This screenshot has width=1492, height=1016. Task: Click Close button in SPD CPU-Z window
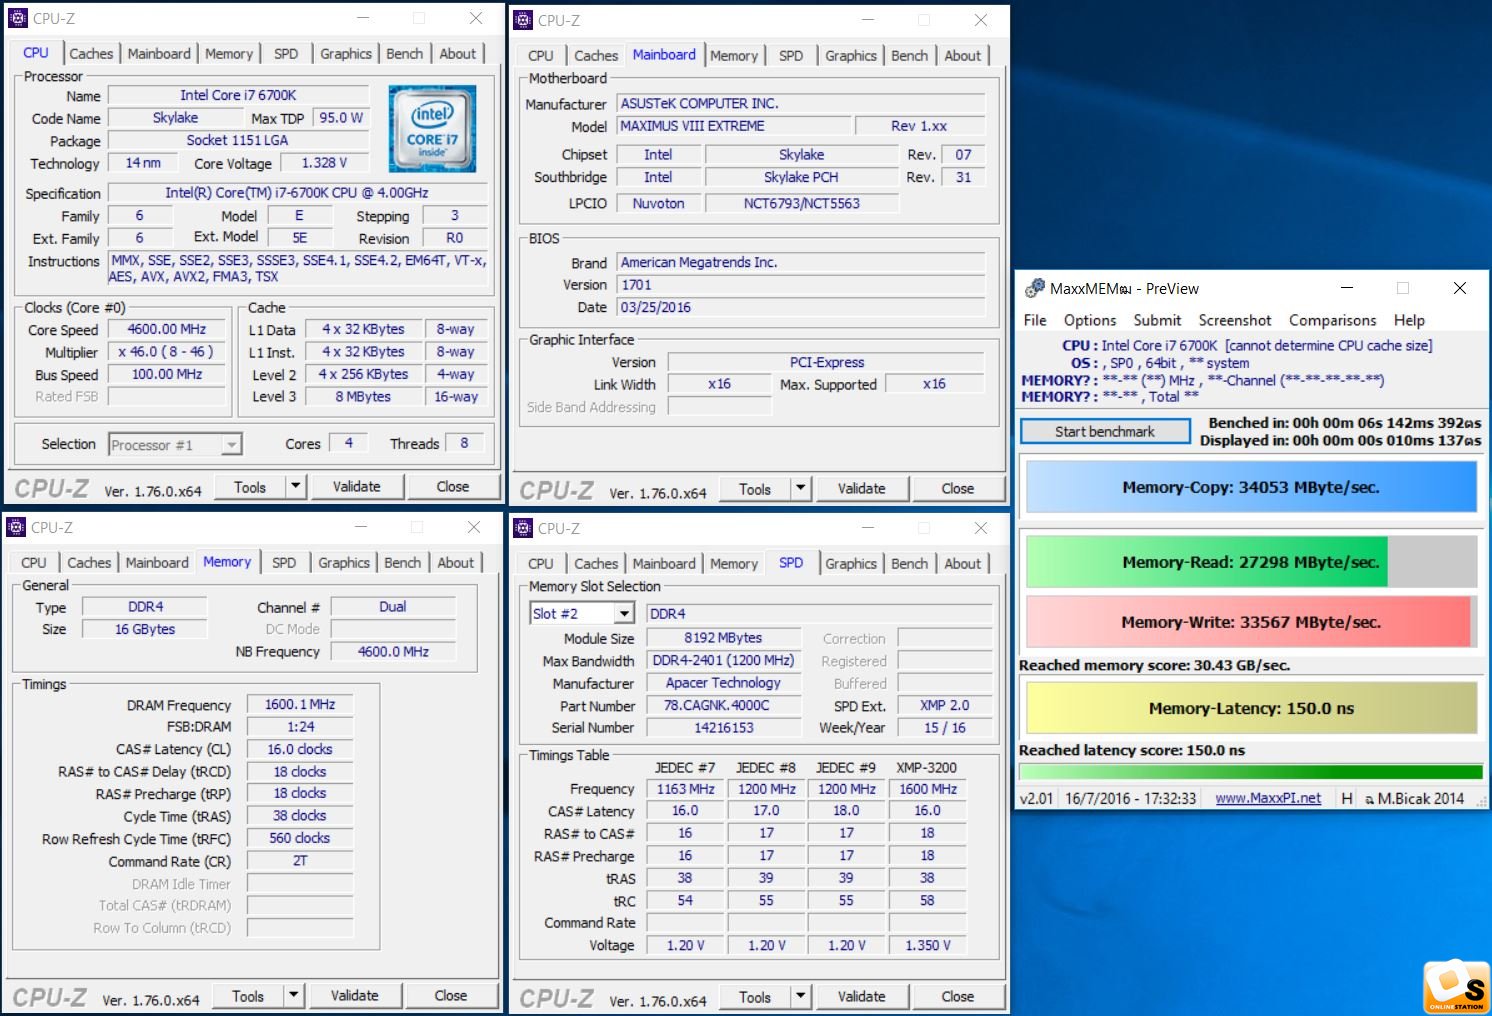pos(958,996)
